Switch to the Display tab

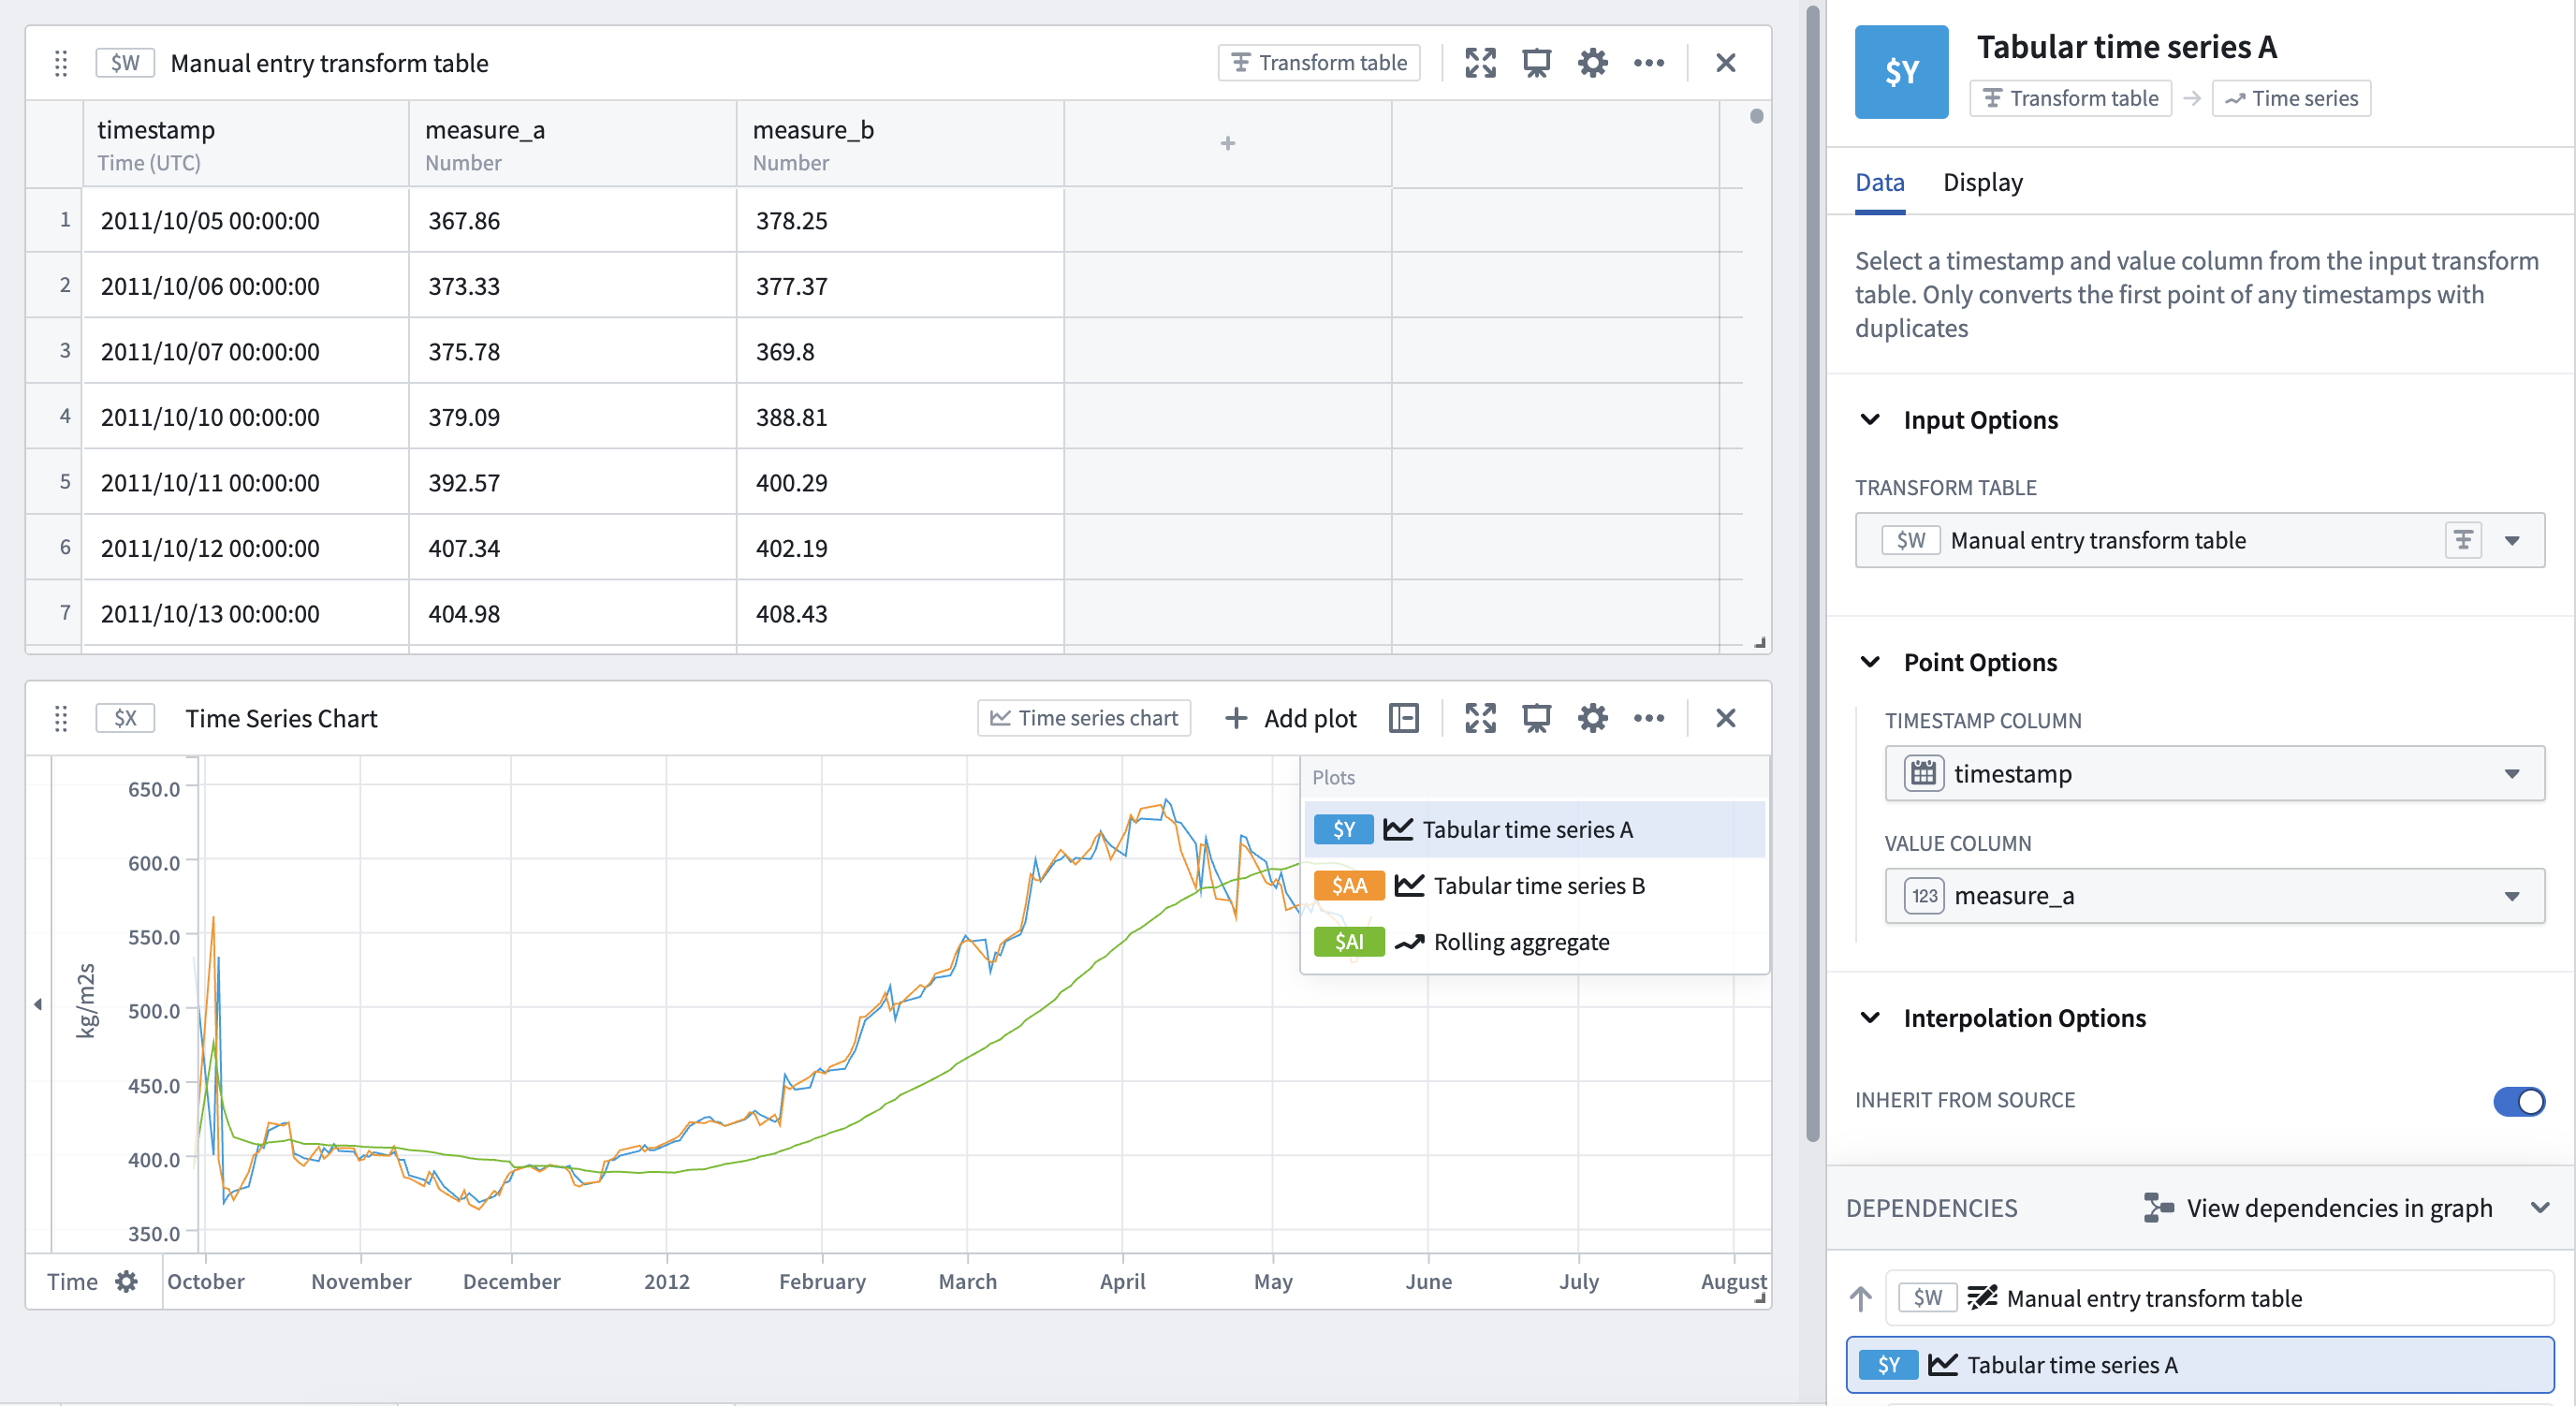pyautogui.click(x=1982, y=182)
